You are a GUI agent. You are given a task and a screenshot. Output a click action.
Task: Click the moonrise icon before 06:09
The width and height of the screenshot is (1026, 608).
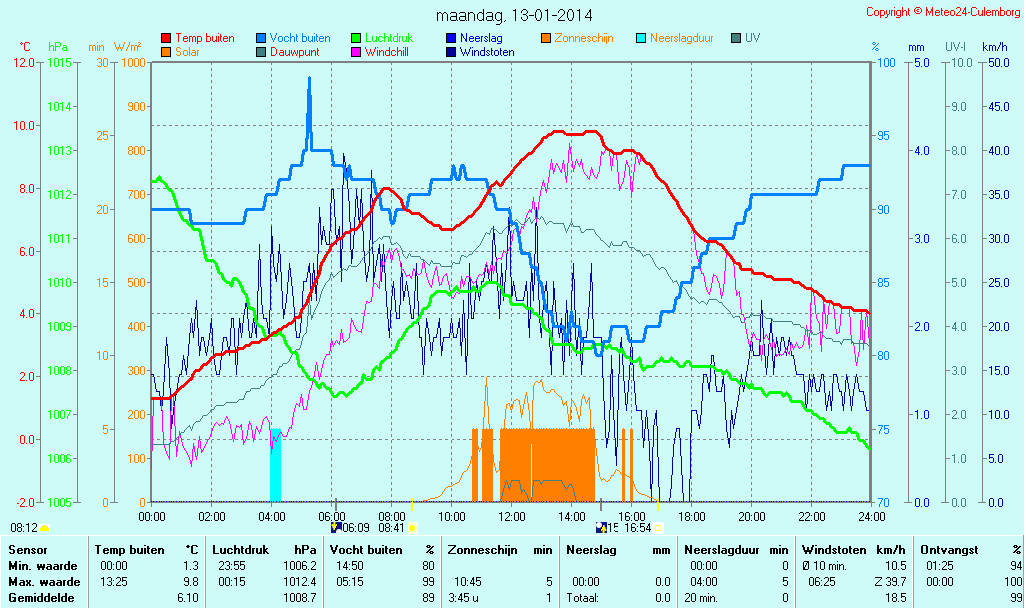[335, 527]
